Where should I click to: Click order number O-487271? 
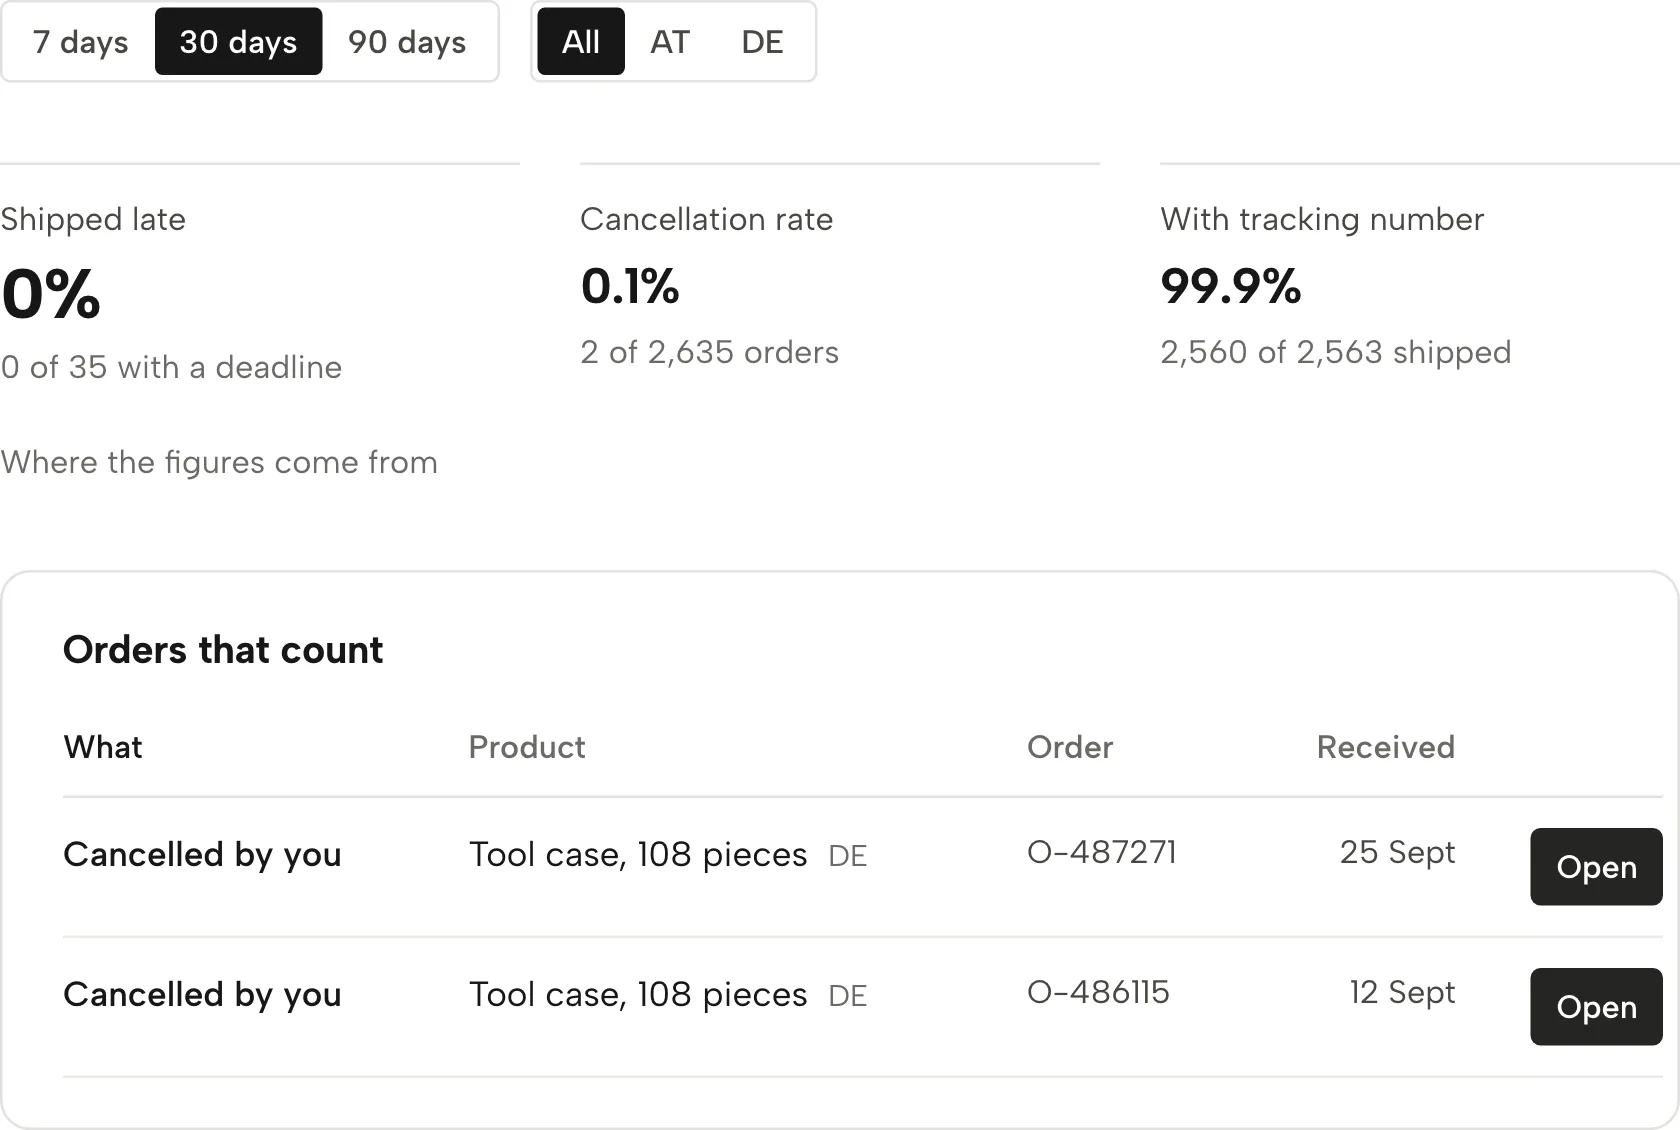(1102, 852)
